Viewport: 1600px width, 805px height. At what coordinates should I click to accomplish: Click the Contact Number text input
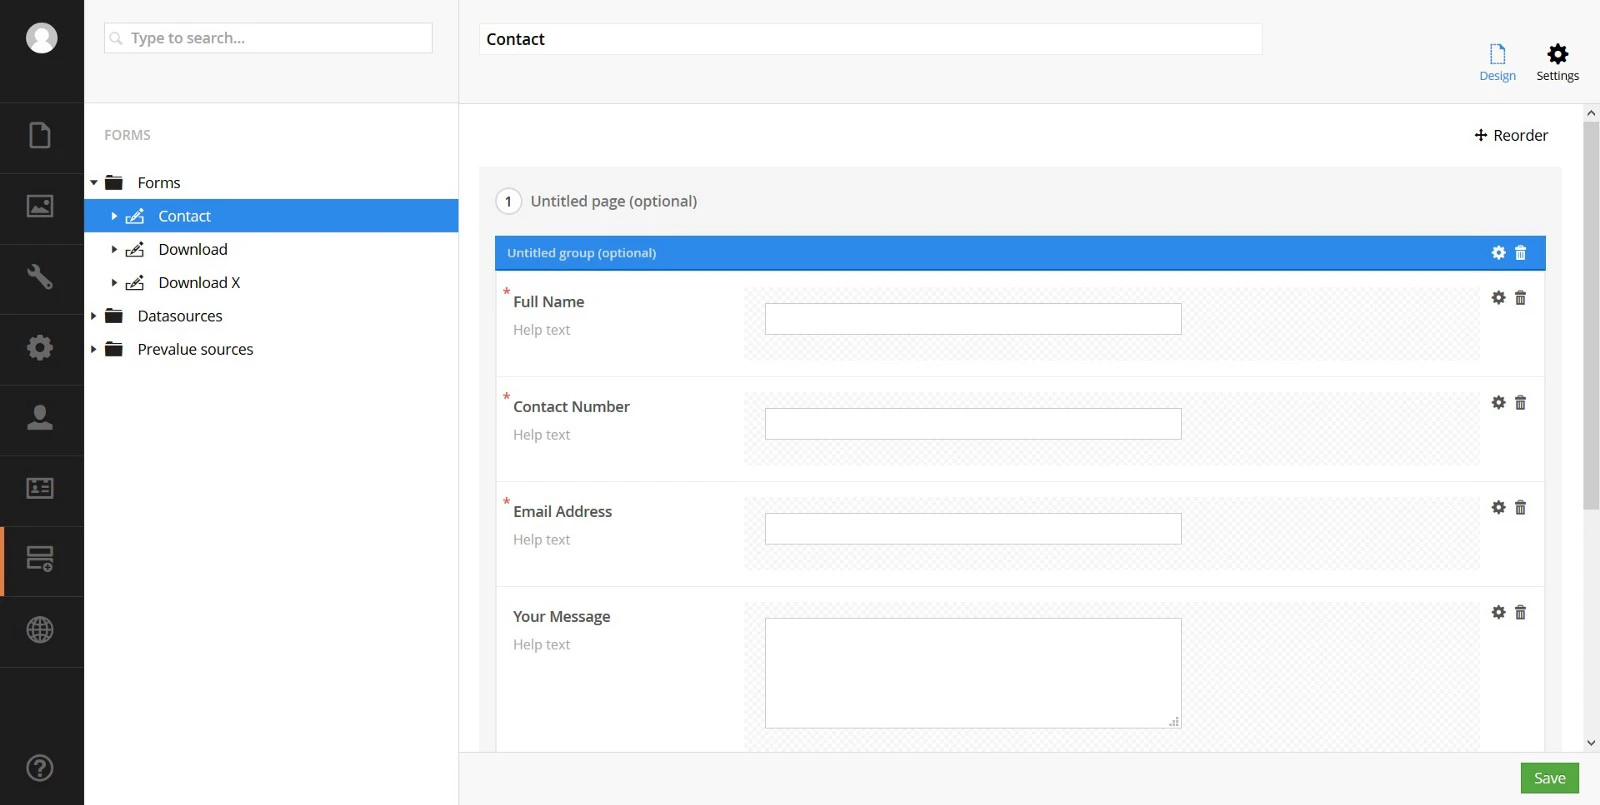972,424
